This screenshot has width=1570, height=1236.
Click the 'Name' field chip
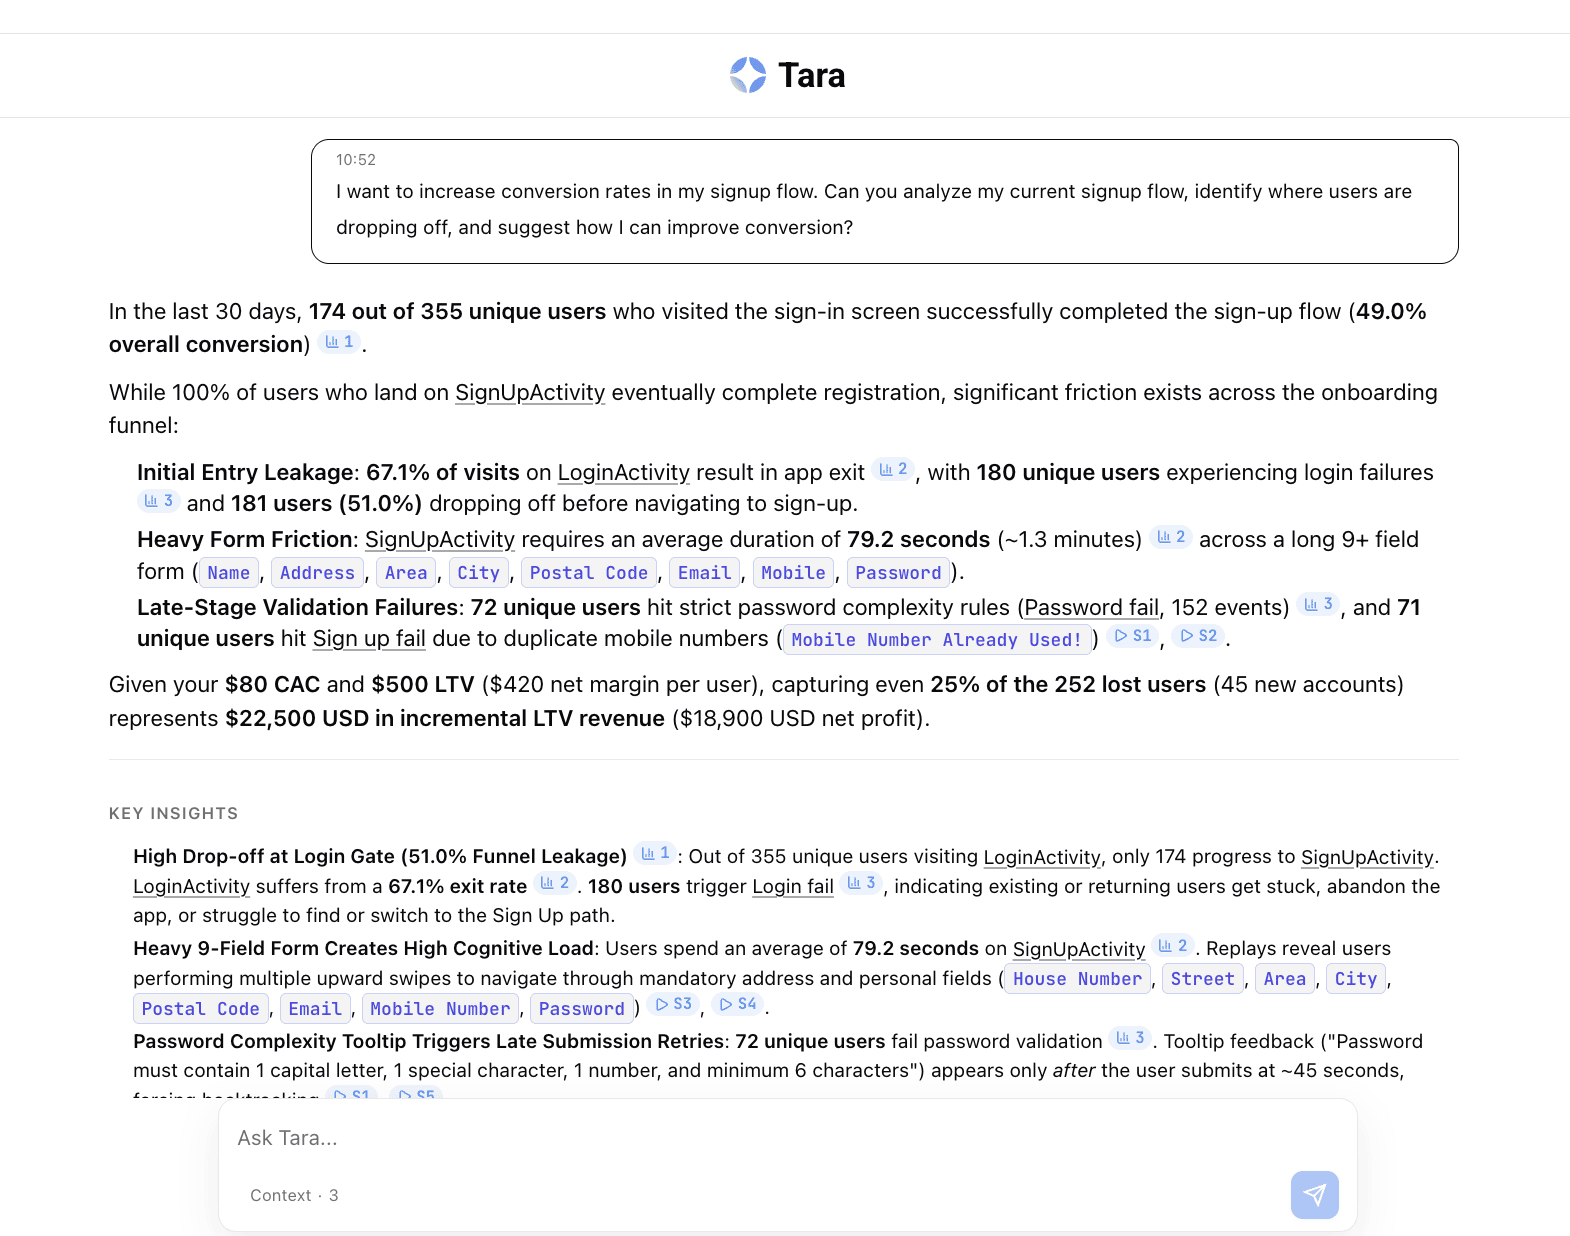229,573
